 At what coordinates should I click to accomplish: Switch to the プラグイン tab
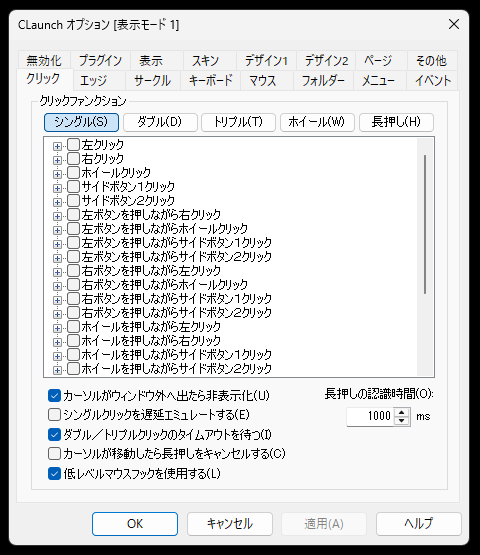[100, 61]
